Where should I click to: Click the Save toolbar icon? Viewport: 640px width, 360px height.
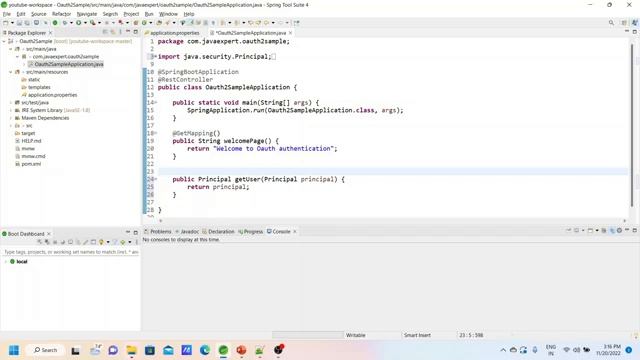click(19, 23)
